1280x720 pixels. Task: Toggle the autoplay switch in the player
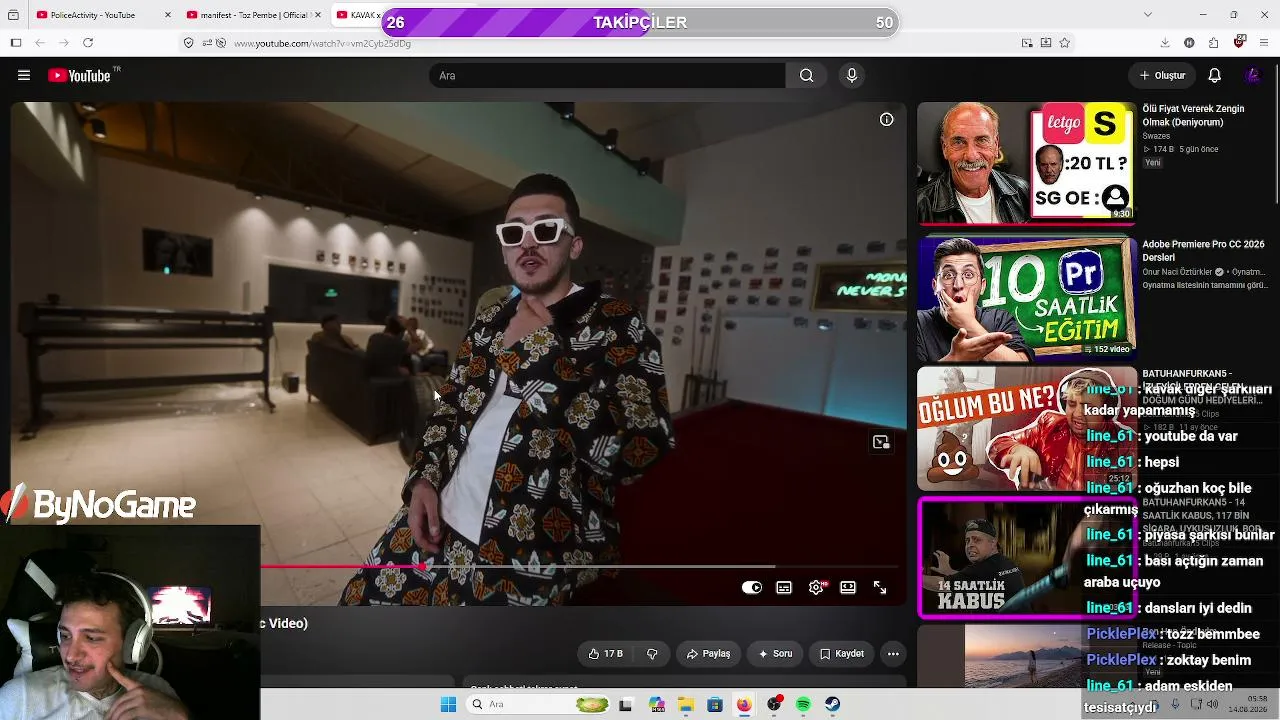tap(752, 588)
